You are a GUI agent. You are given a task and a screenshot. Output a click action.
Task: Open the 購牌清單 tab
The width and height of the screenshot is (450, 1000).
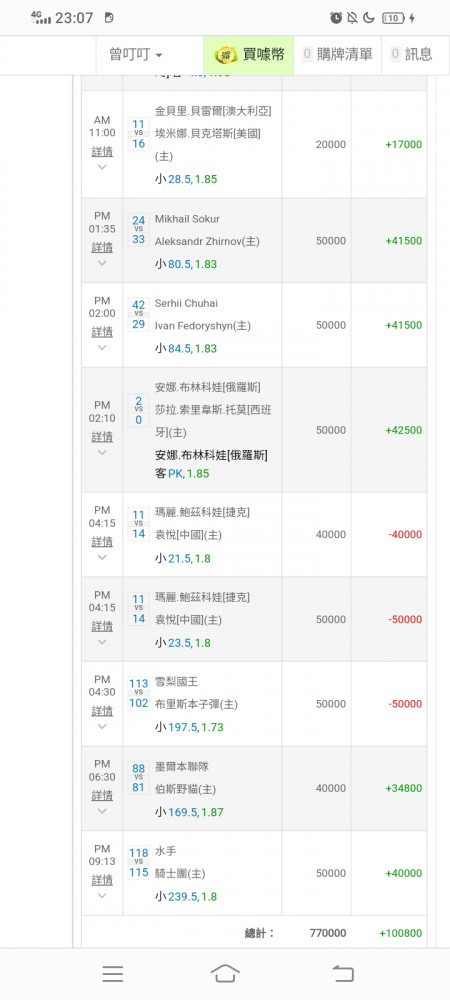337,55
